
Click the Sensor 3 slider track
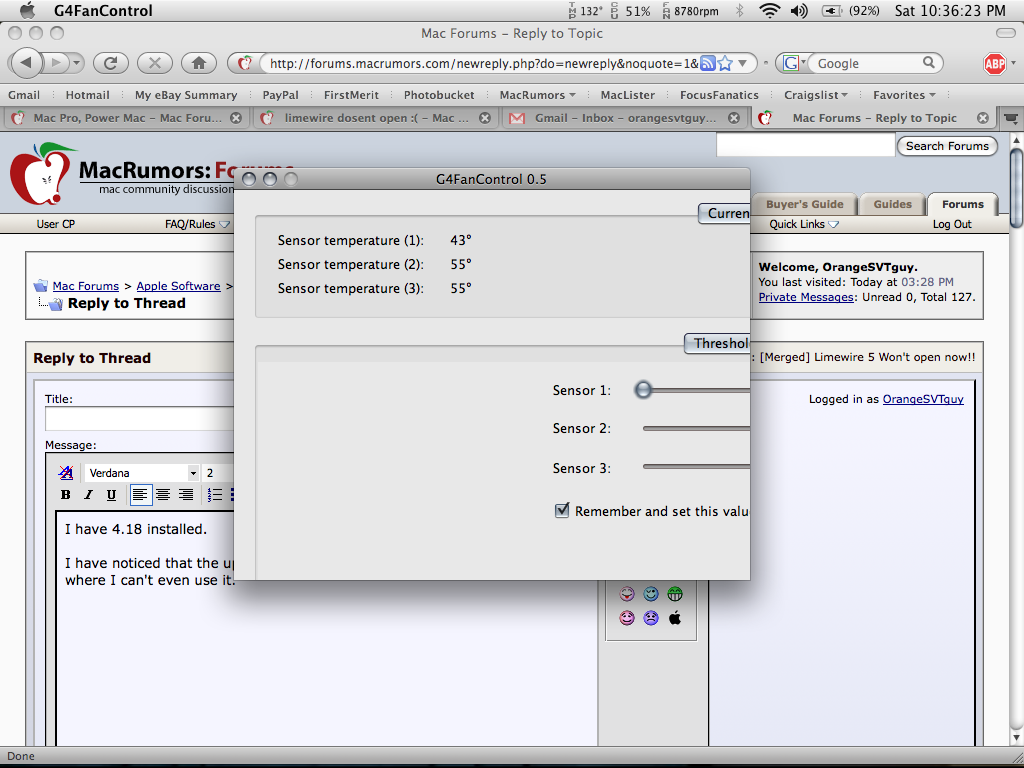(x=696, y=467)
